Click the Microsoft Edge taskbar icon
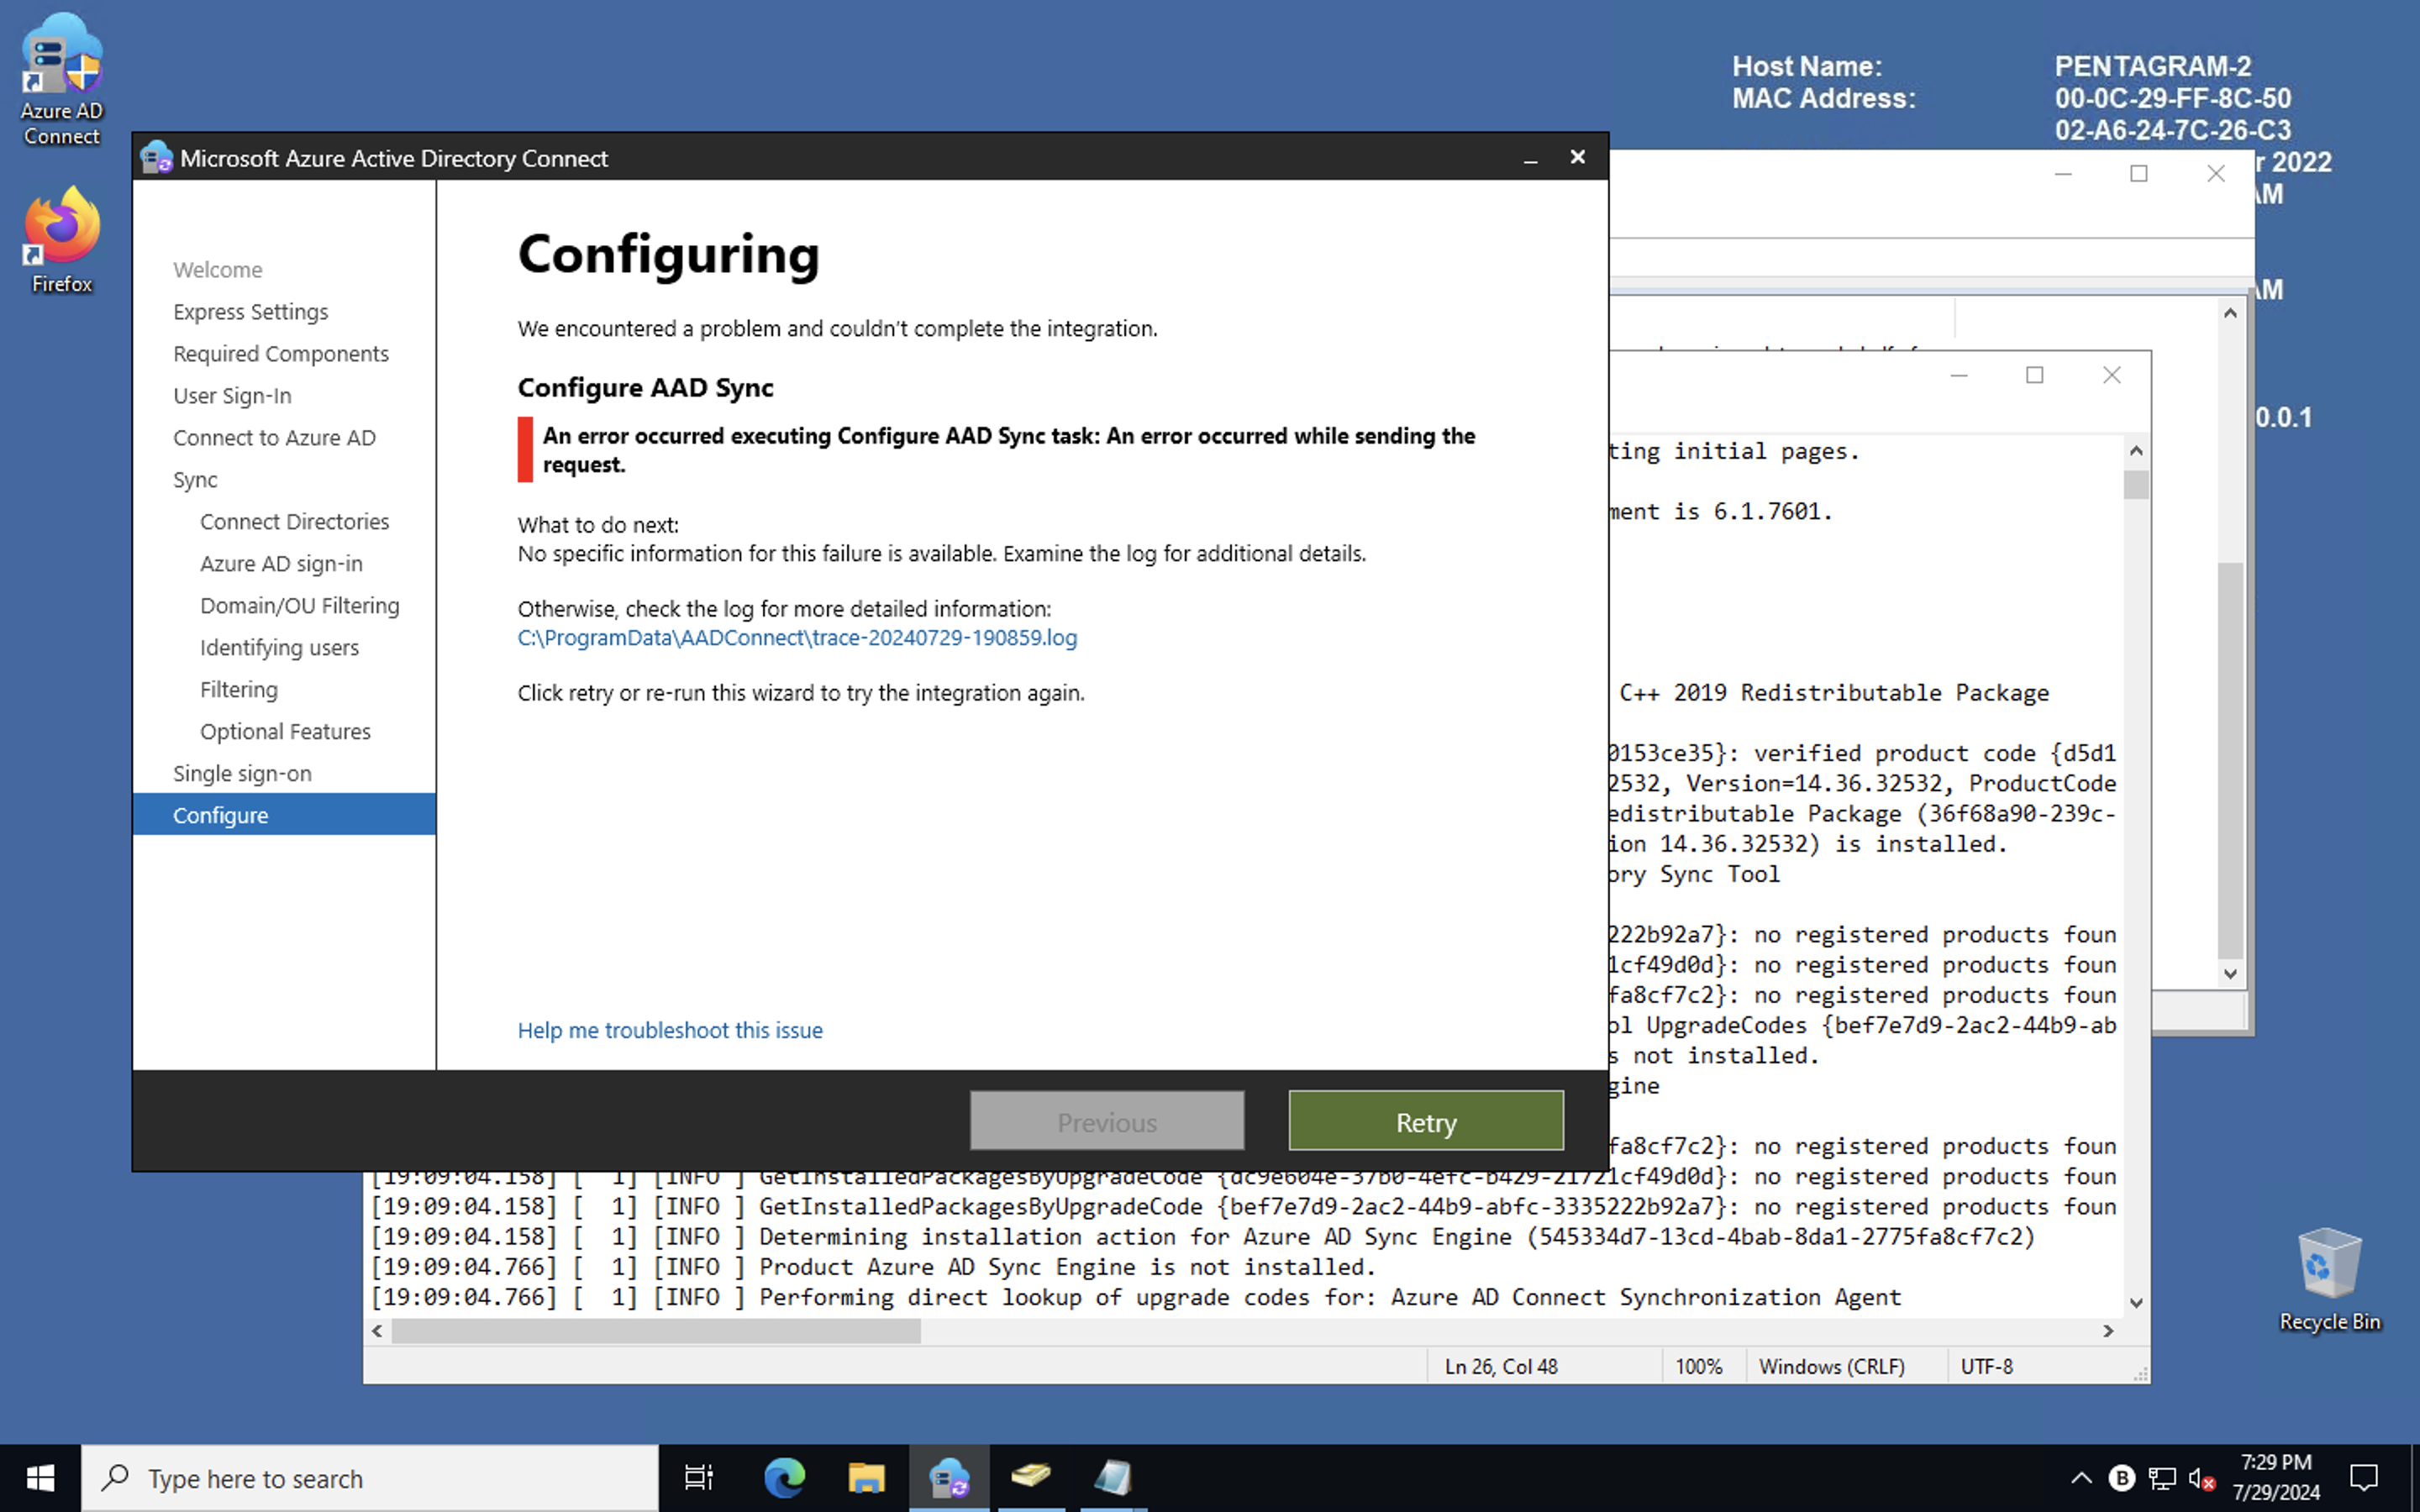2420x1512 pixels. (x=782, y=1478)
